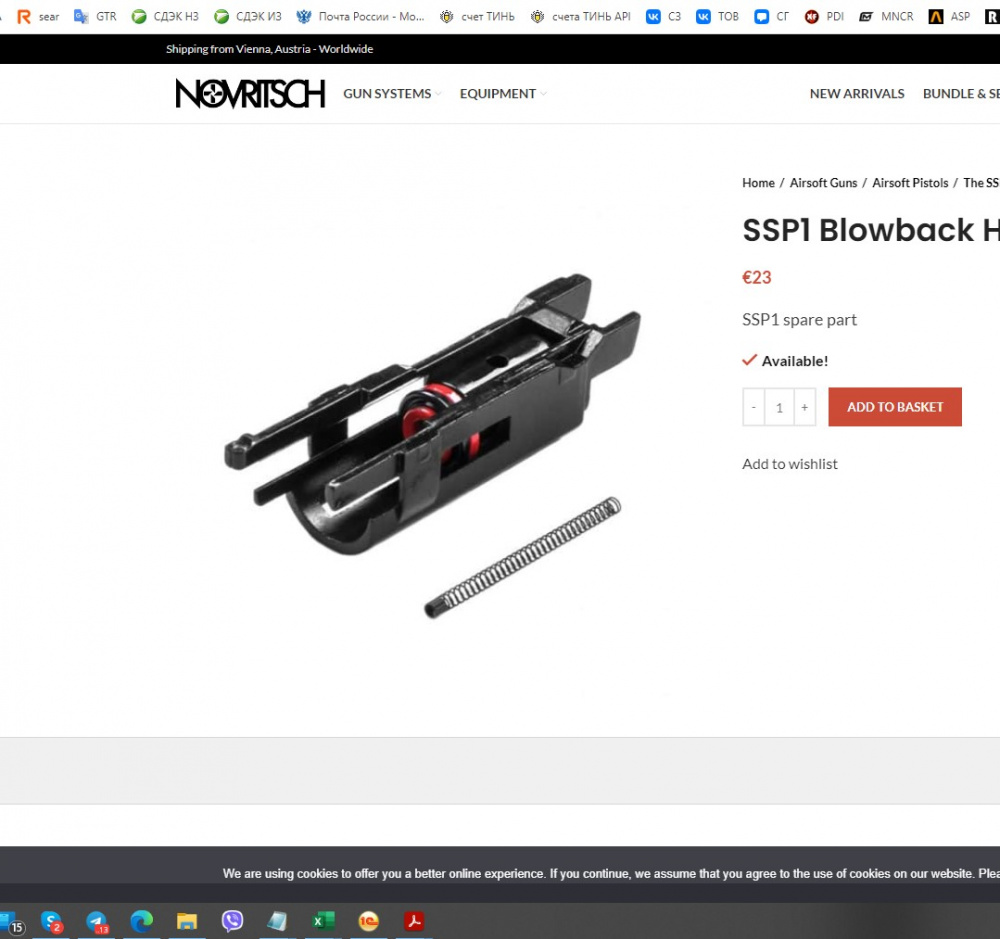This screenshot has width=1000, height=939.
Task: Open Telegram from the taskbar
Action: pos(96,921)
